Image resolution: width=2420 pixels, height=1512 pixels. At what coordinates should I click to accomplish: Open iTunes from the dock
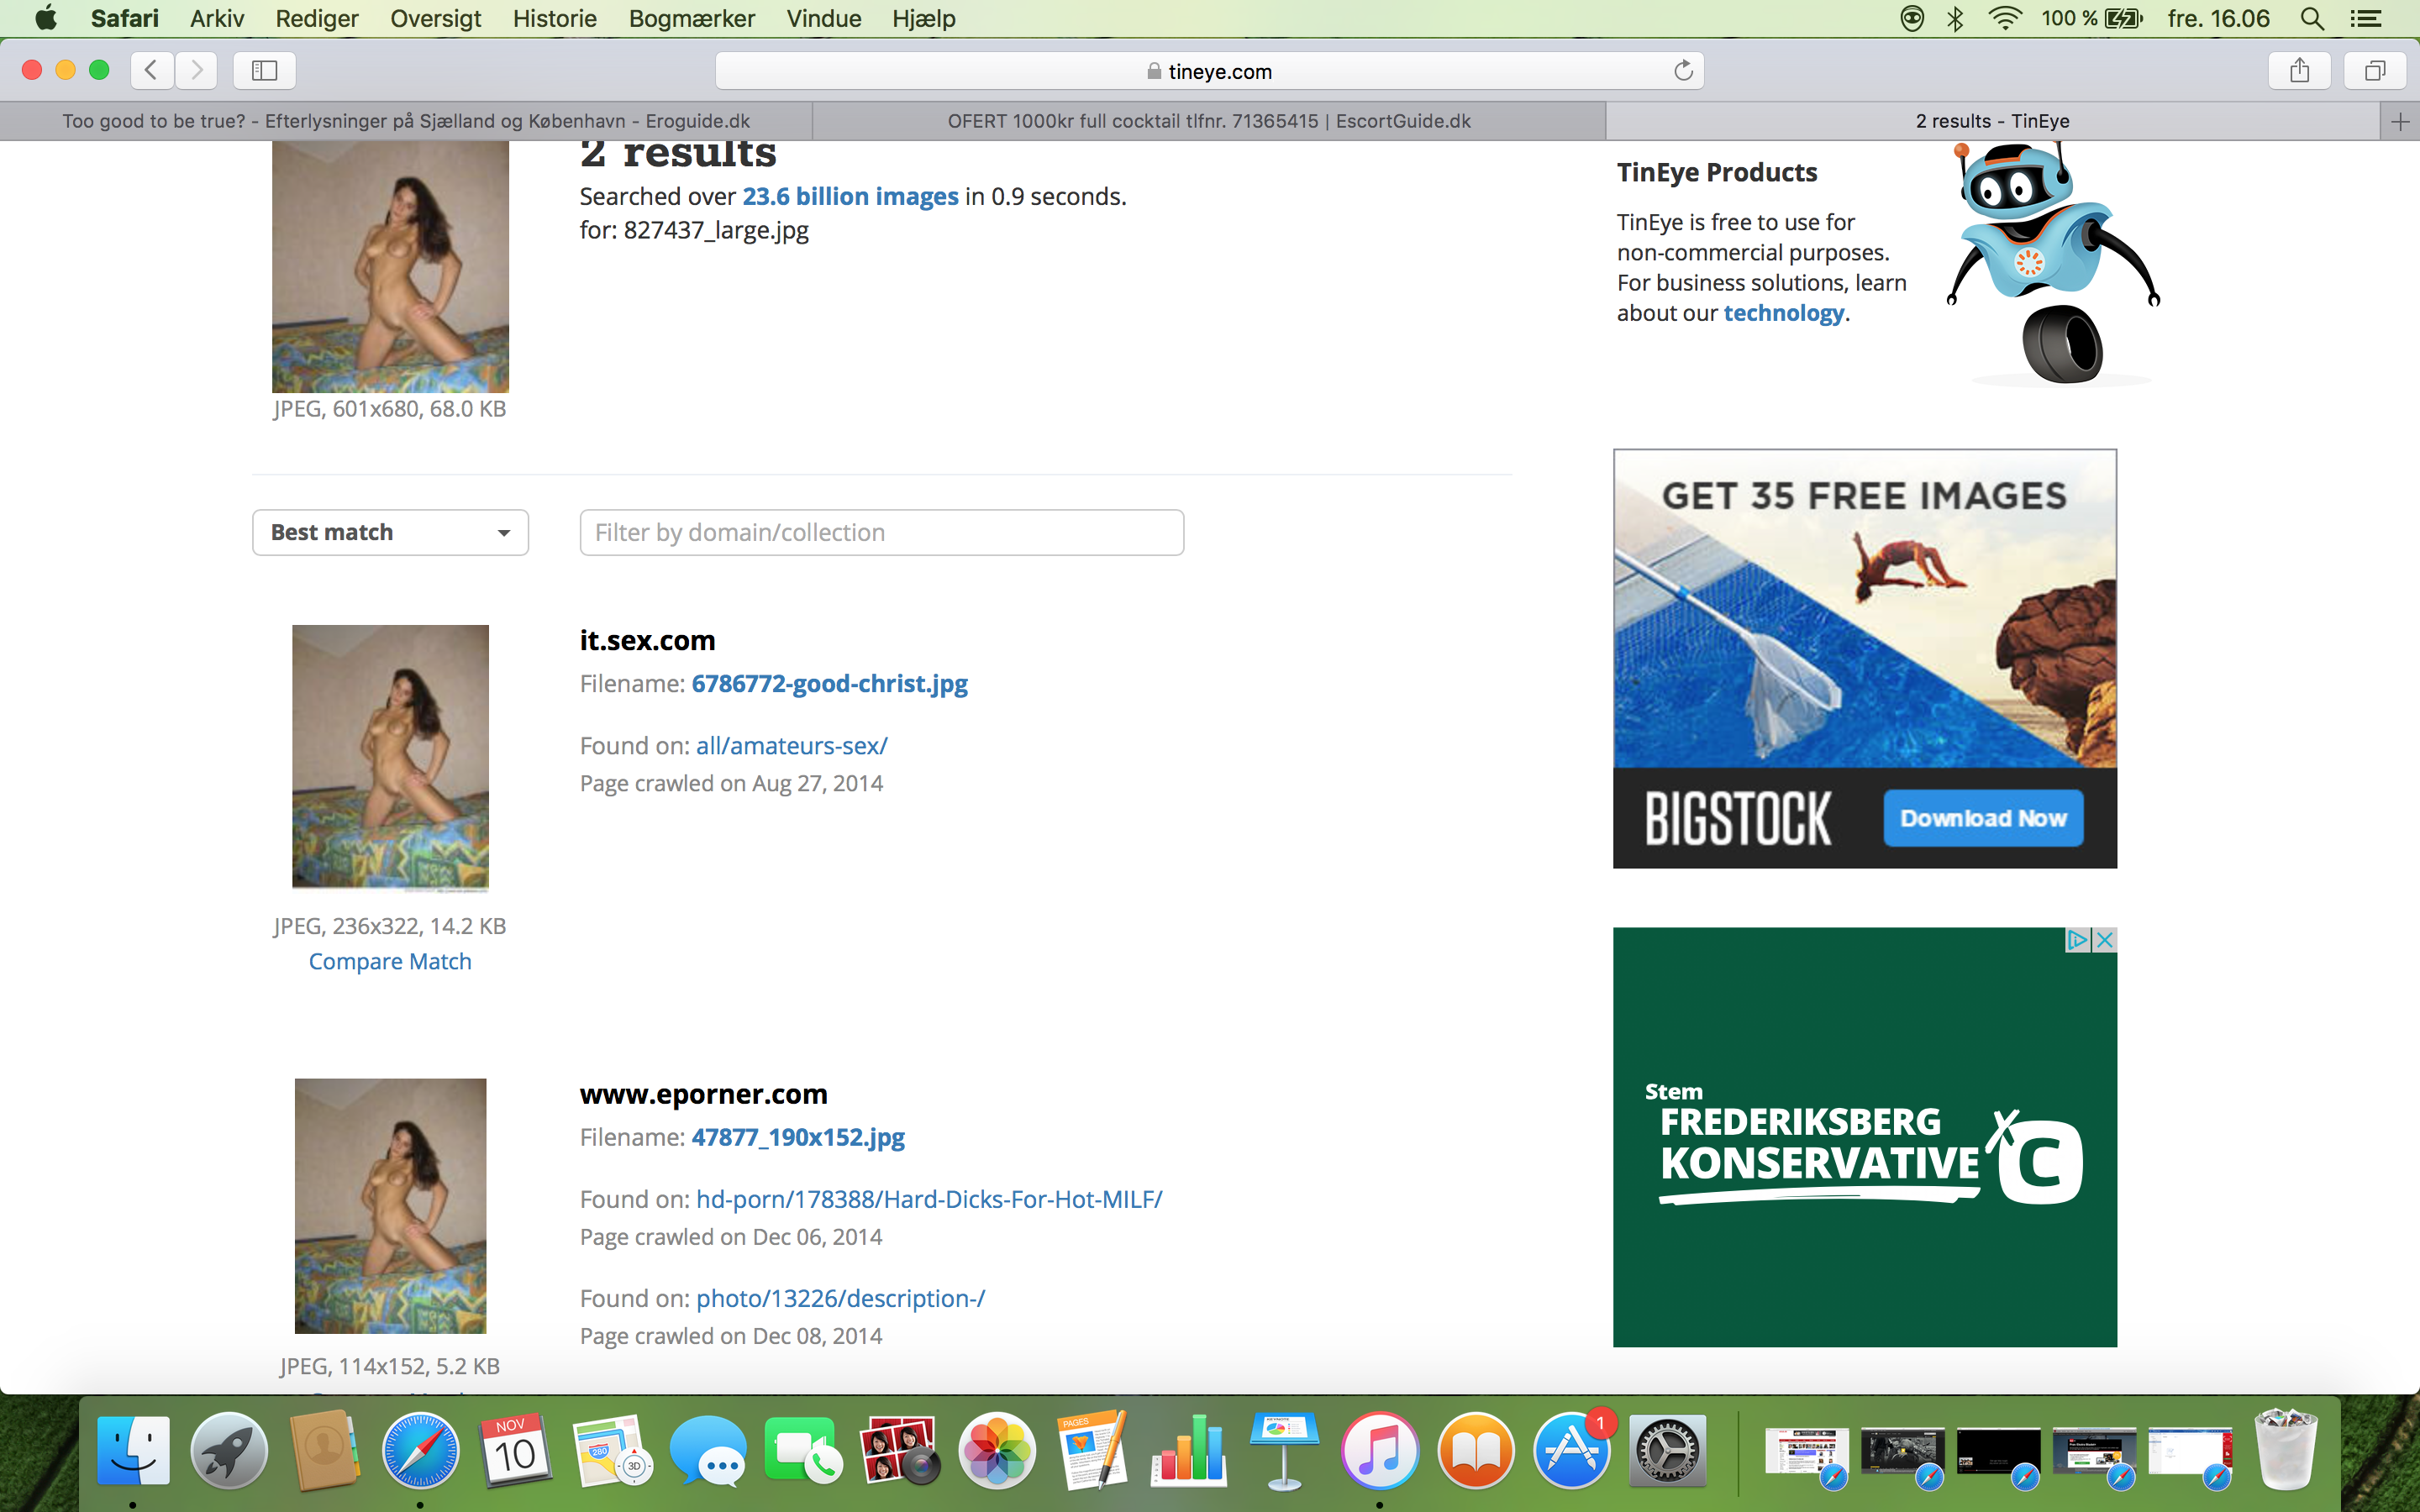(x=1380, y=1450)
